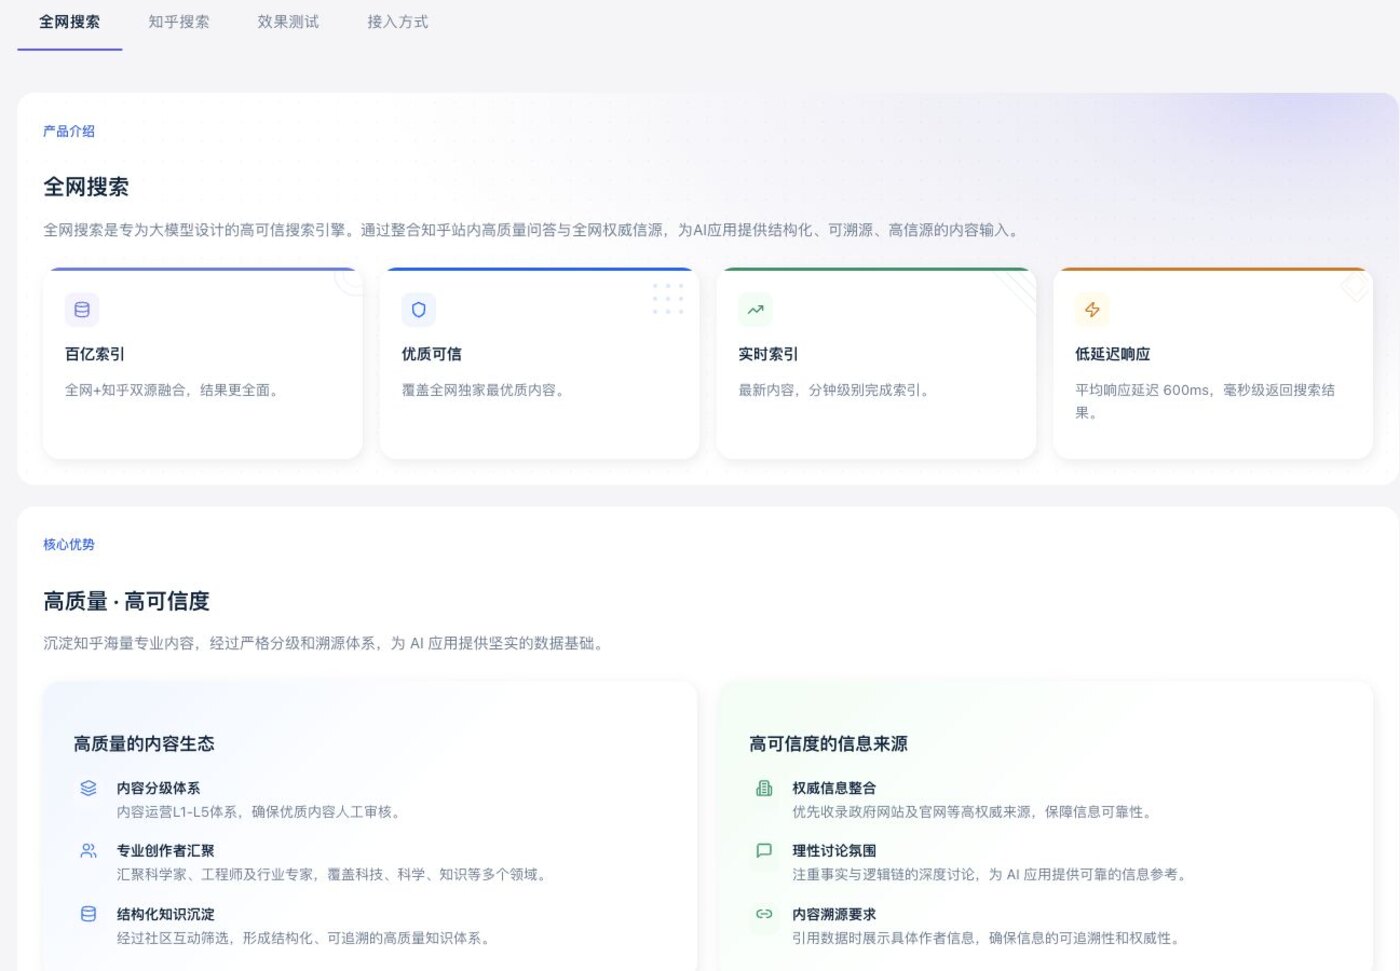Screen dimensions: 1400x971
Task: Click the 引用数据时展示具体作者信息 description line
Action: point(989,938)
